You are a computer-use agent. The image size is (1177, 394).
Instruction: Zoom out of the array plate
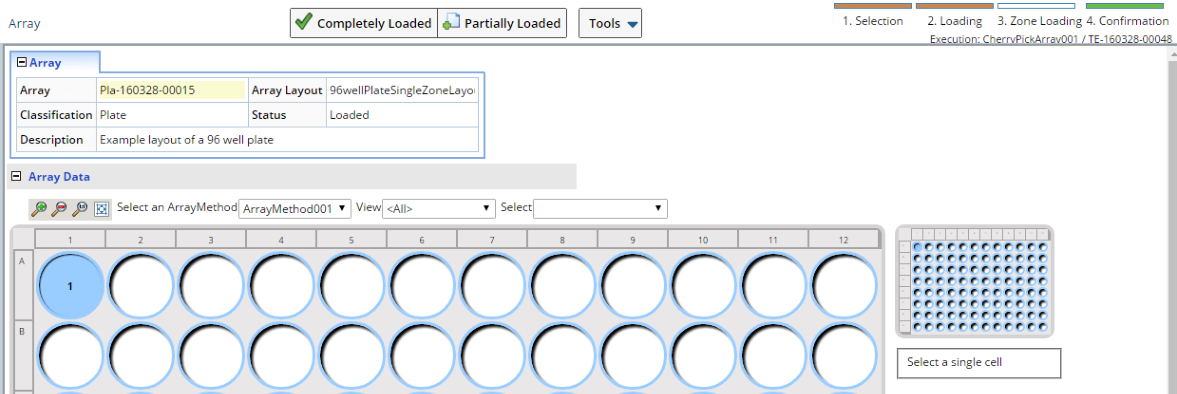(60, 209)
